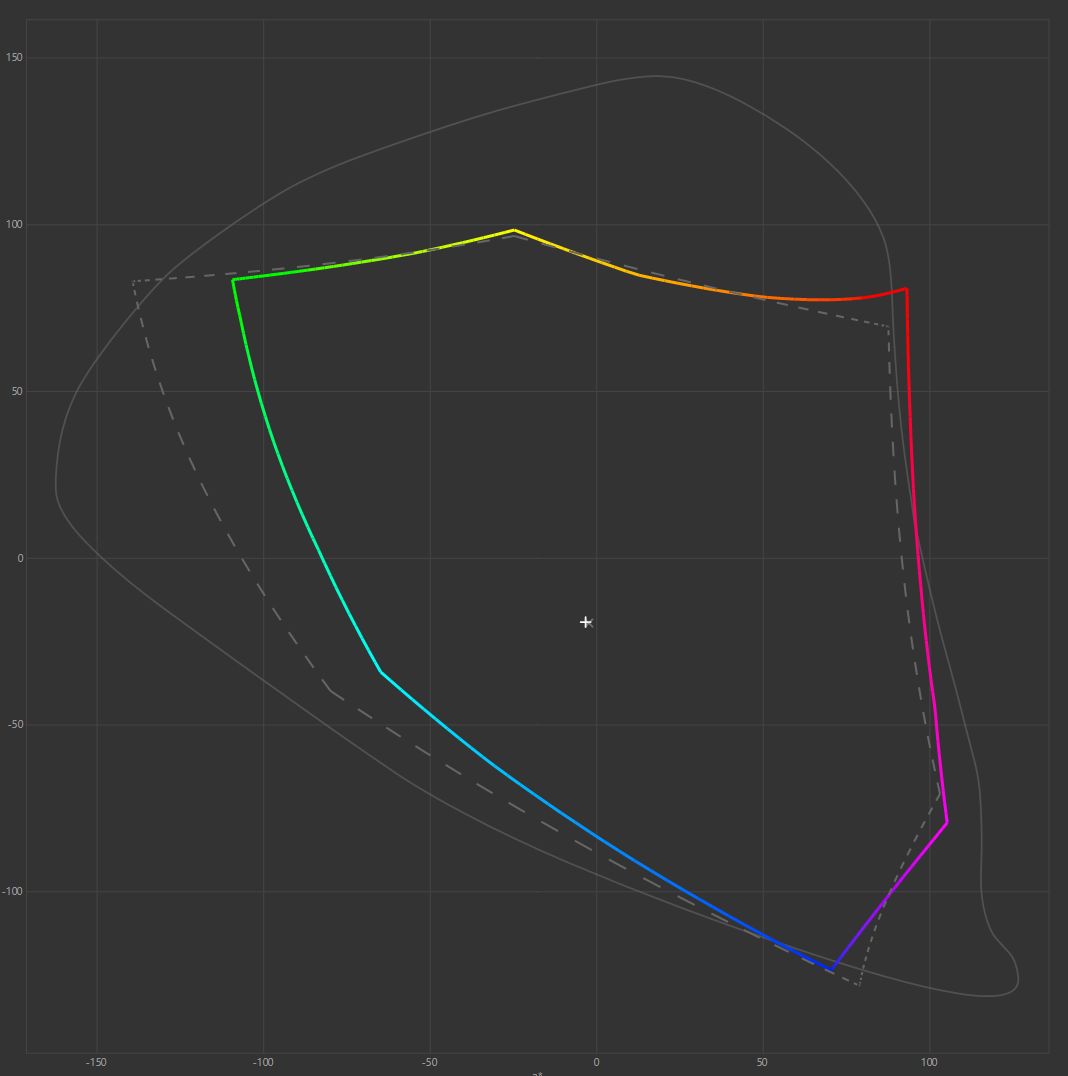
Task: Click the -100 label on vertical axis
Action: point(11,892)
